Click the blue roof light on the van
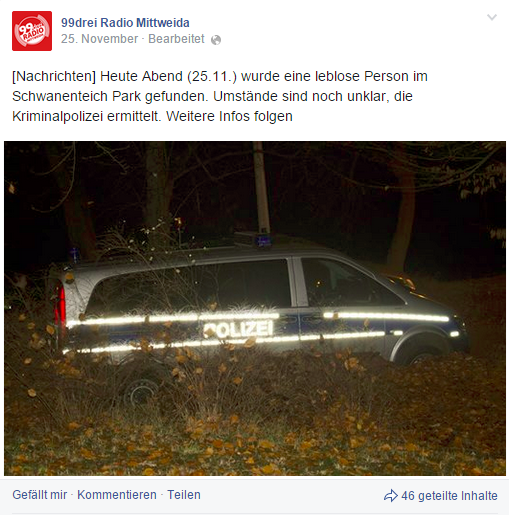509x515 pixels. (x=263, y=240)
